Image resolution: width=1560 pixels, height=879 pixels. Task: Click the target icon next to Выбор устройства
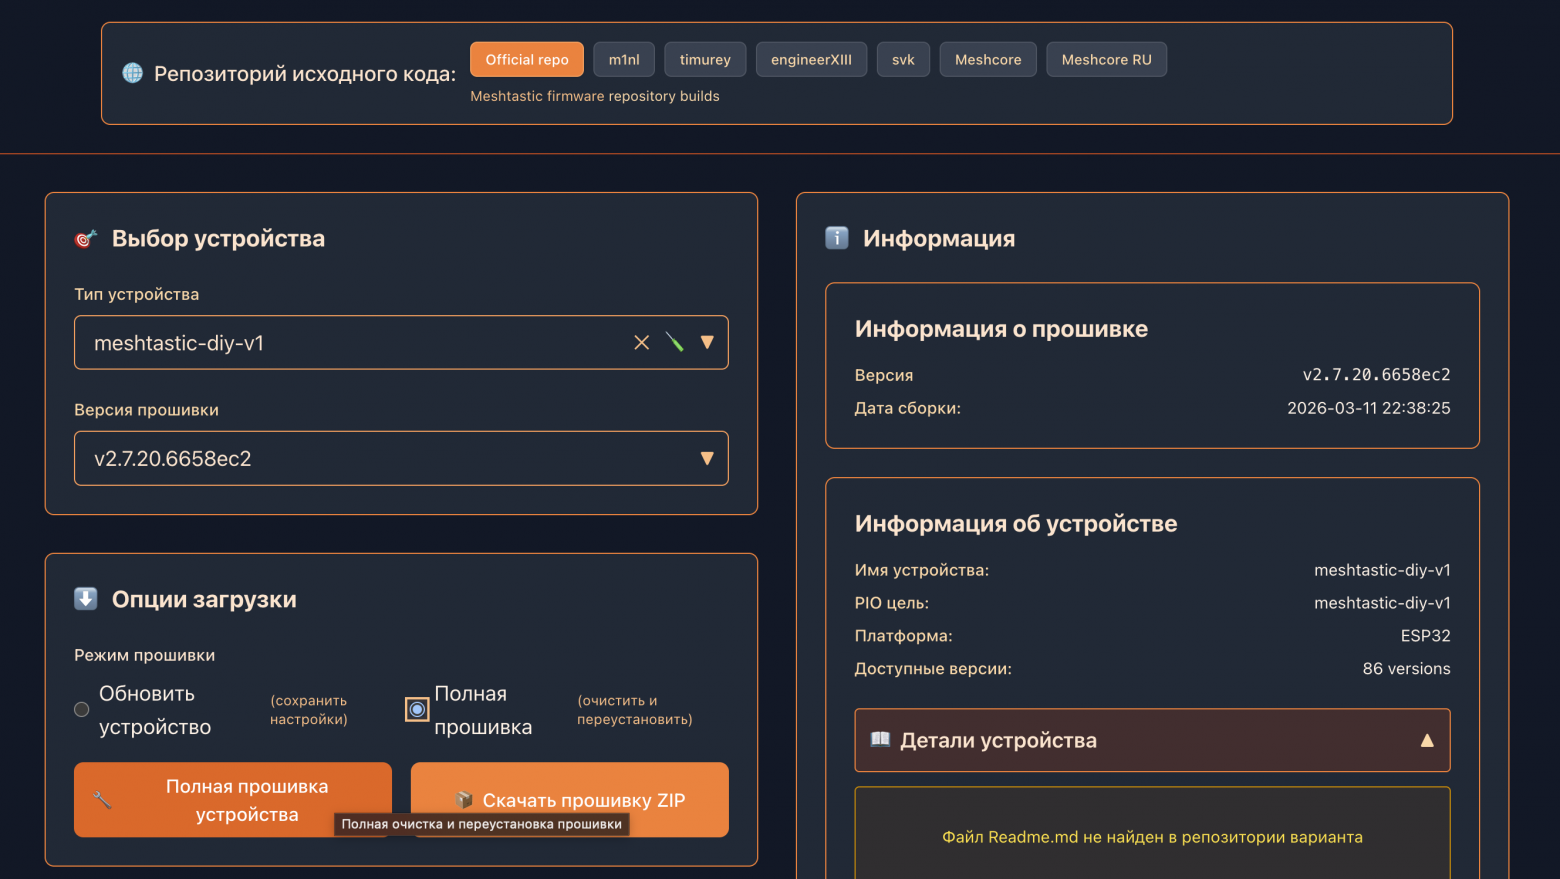pyautogui.click(x=86, y=238)
